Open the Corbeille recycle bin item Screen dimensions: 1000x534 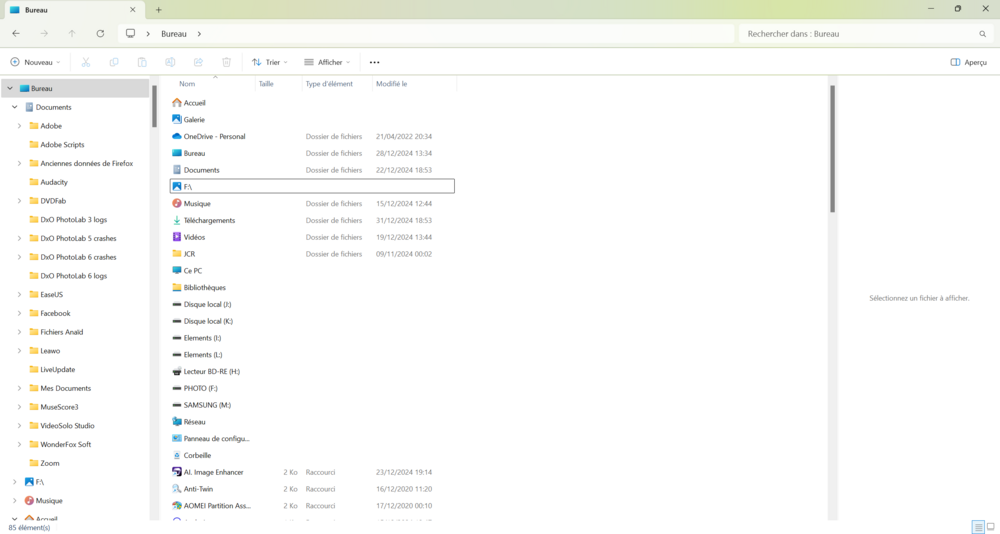click(x=197, y=455)
